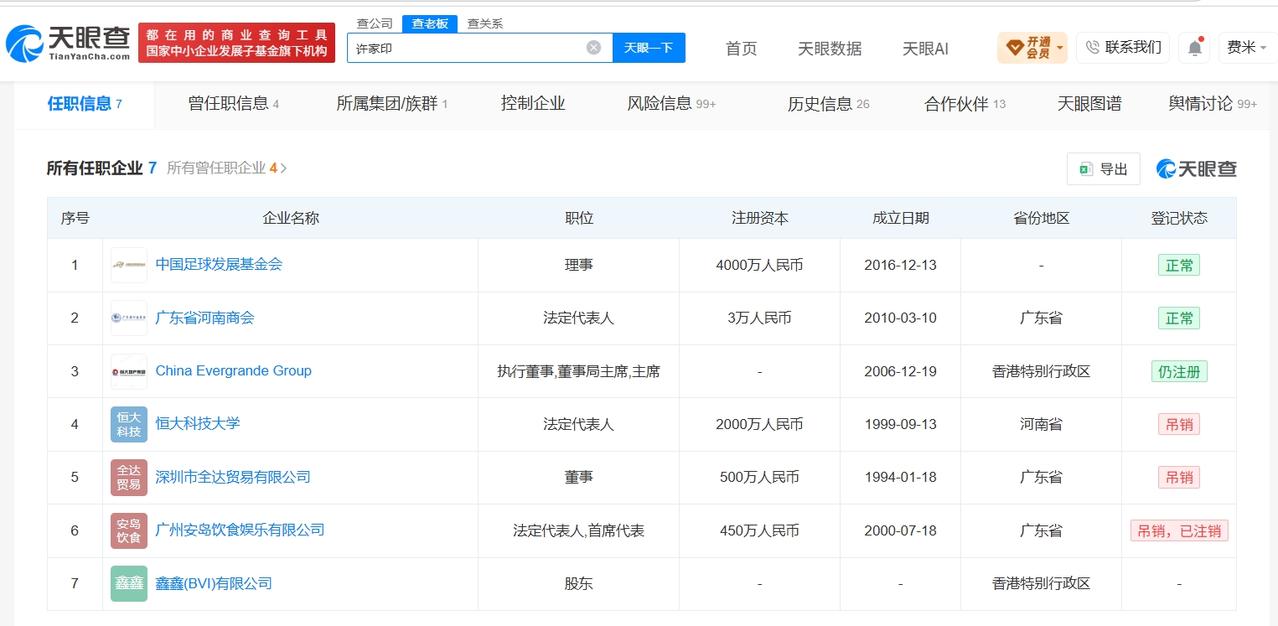Open the 曾任职信息 tab
Screen dimensions: 1278x626
(234, 104)
